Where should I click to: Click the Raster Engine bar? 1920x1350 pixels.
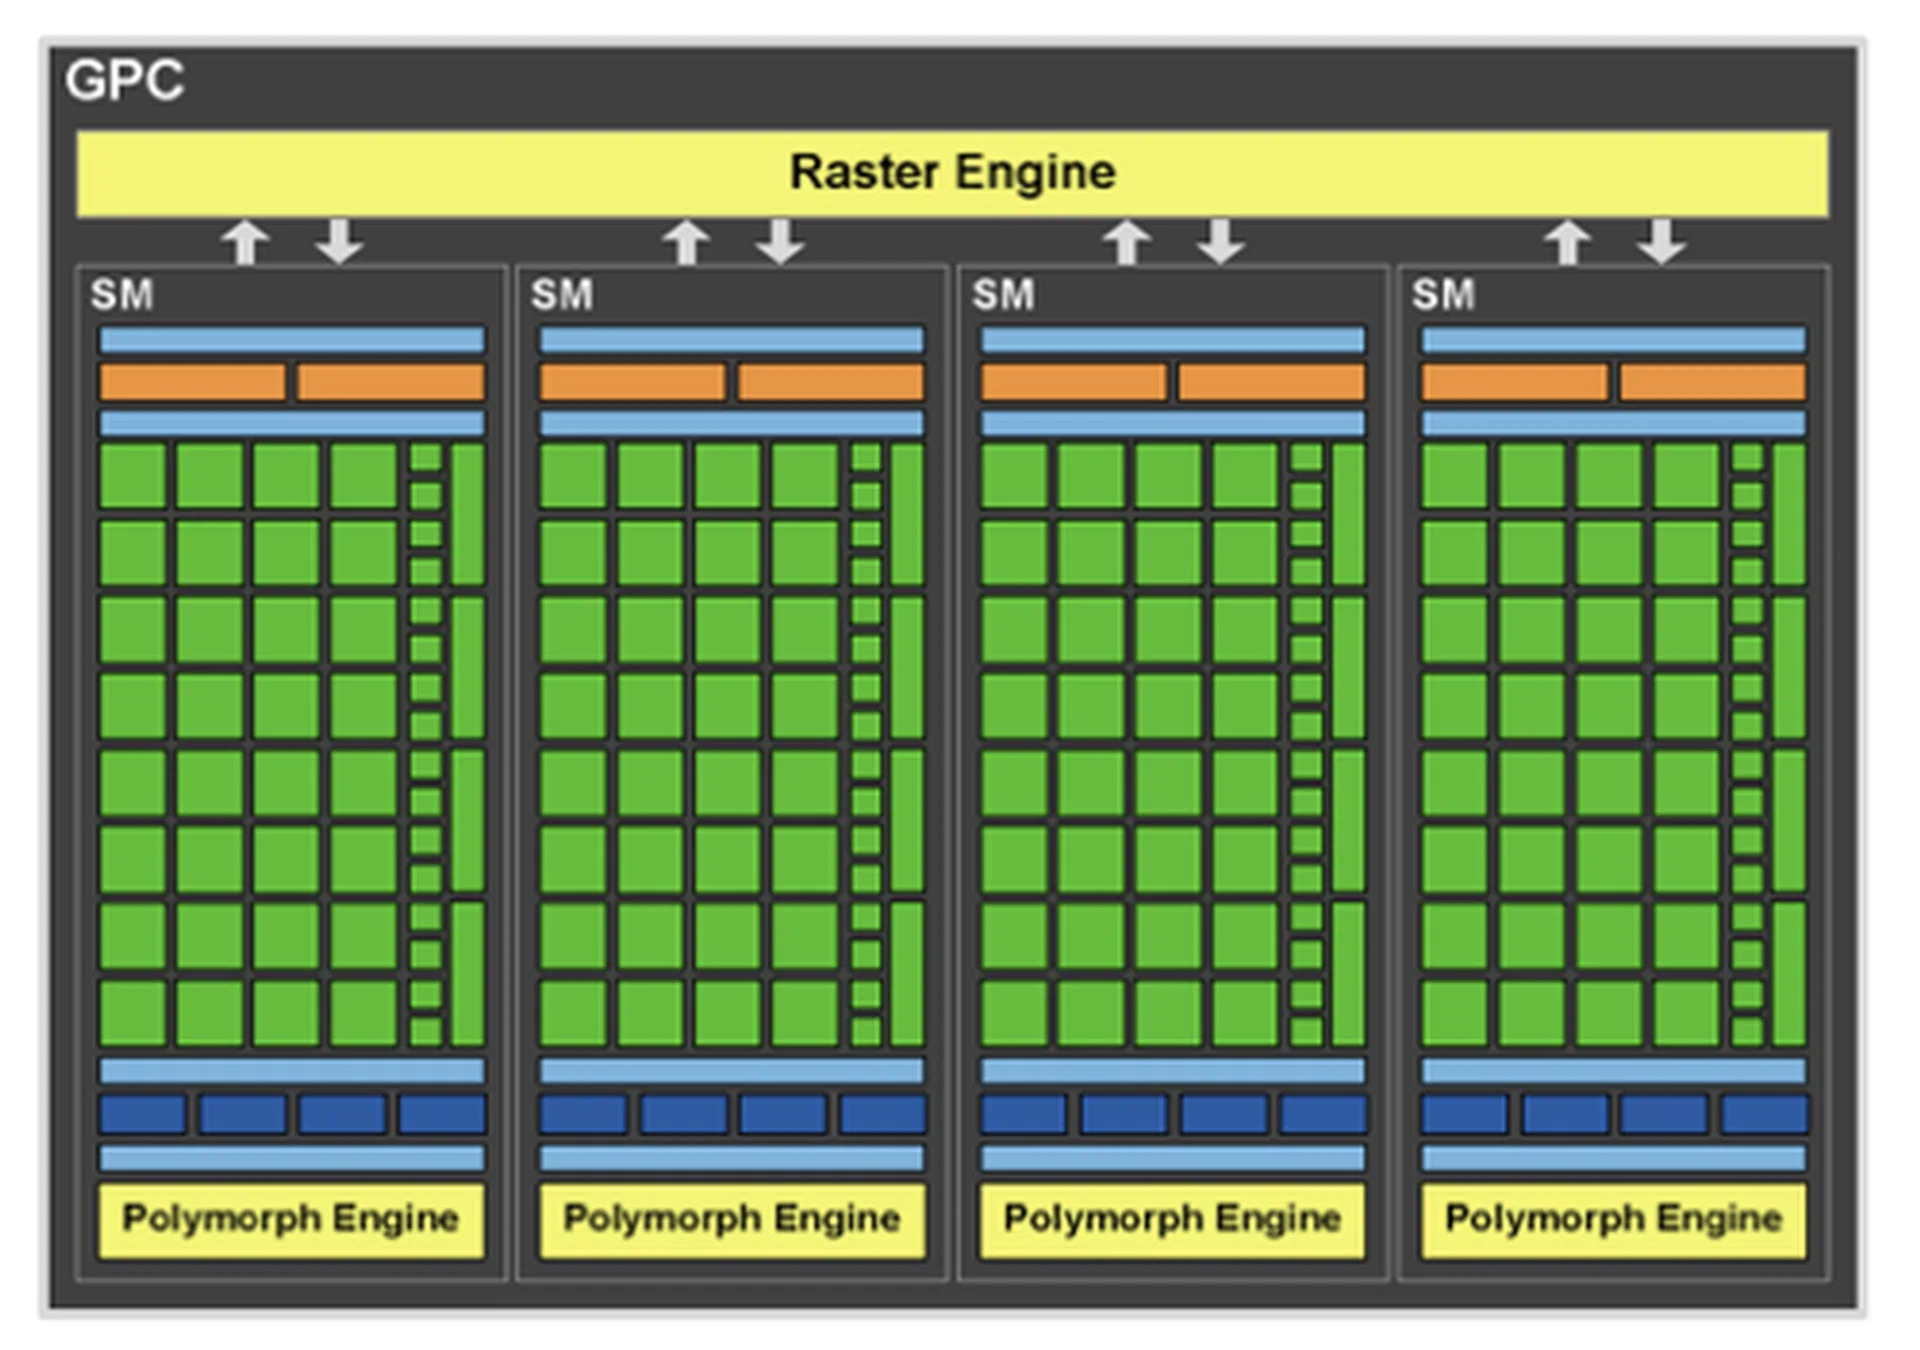[950, 172]
